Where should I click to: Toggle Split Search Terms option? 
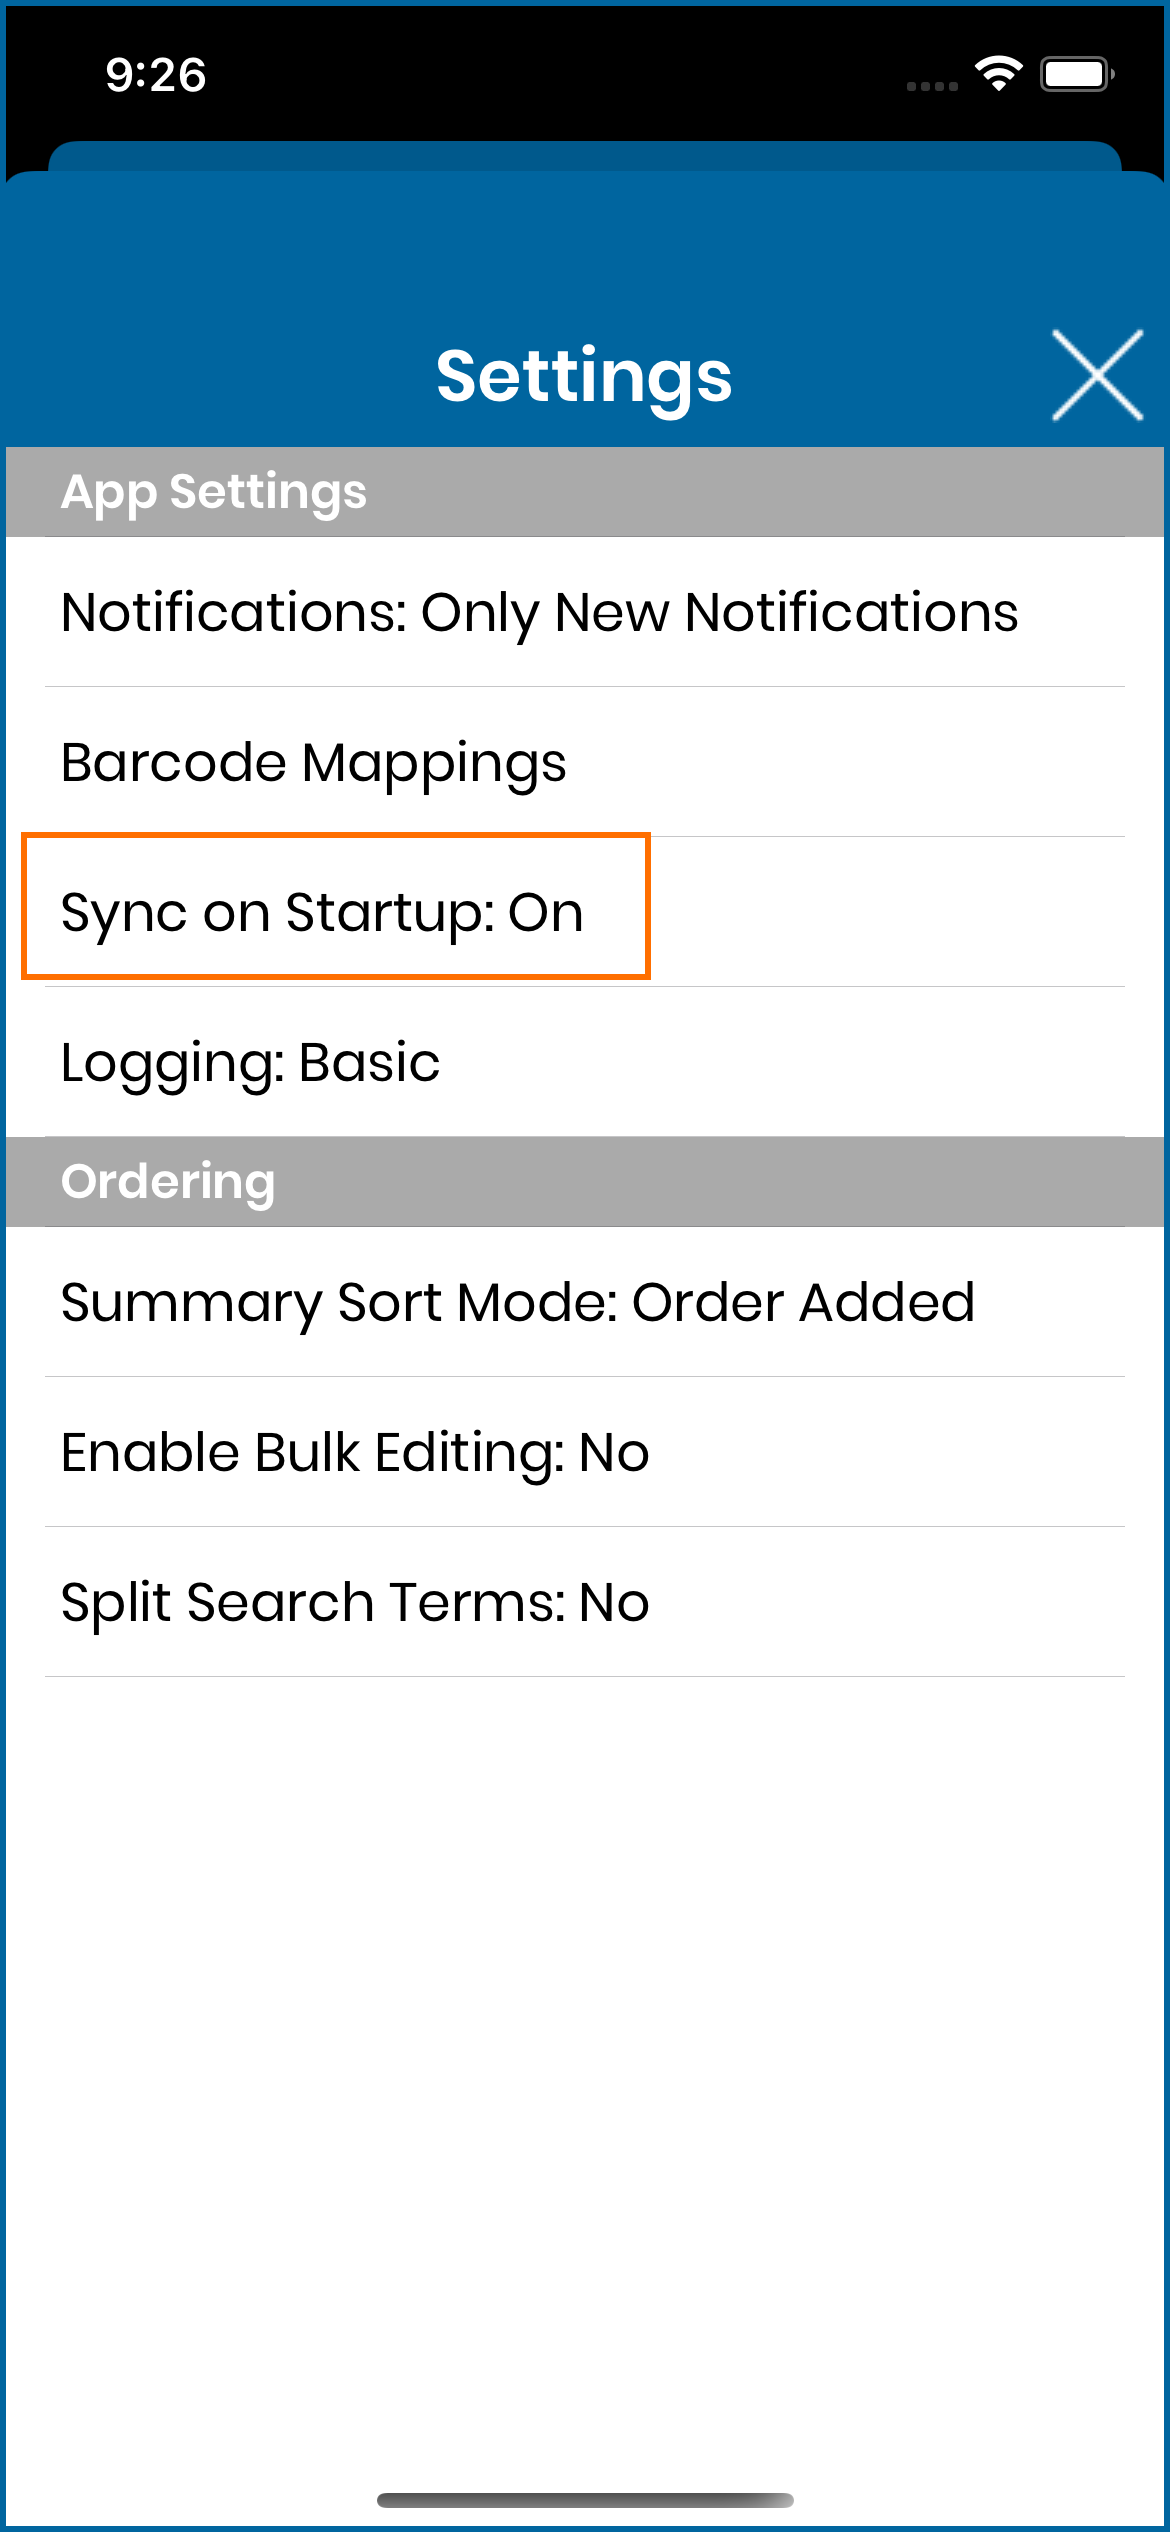[585, 1602]
